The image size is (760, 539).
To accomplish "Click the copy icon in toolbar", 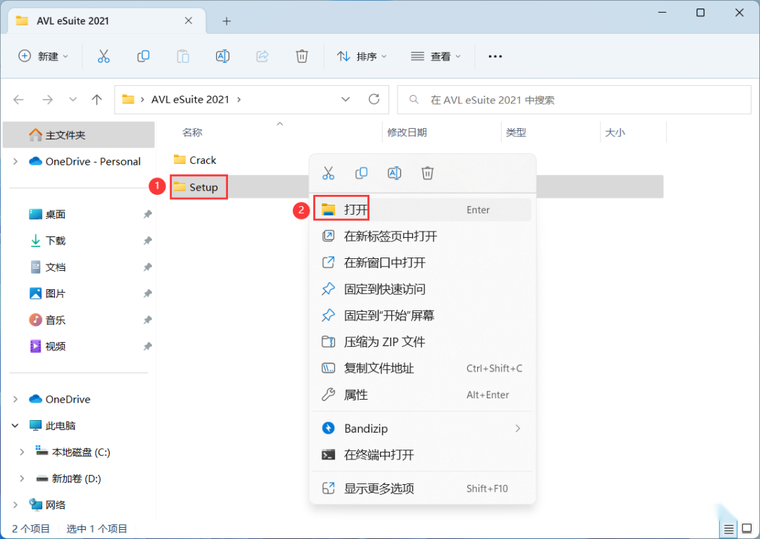I will click(143, 56).
